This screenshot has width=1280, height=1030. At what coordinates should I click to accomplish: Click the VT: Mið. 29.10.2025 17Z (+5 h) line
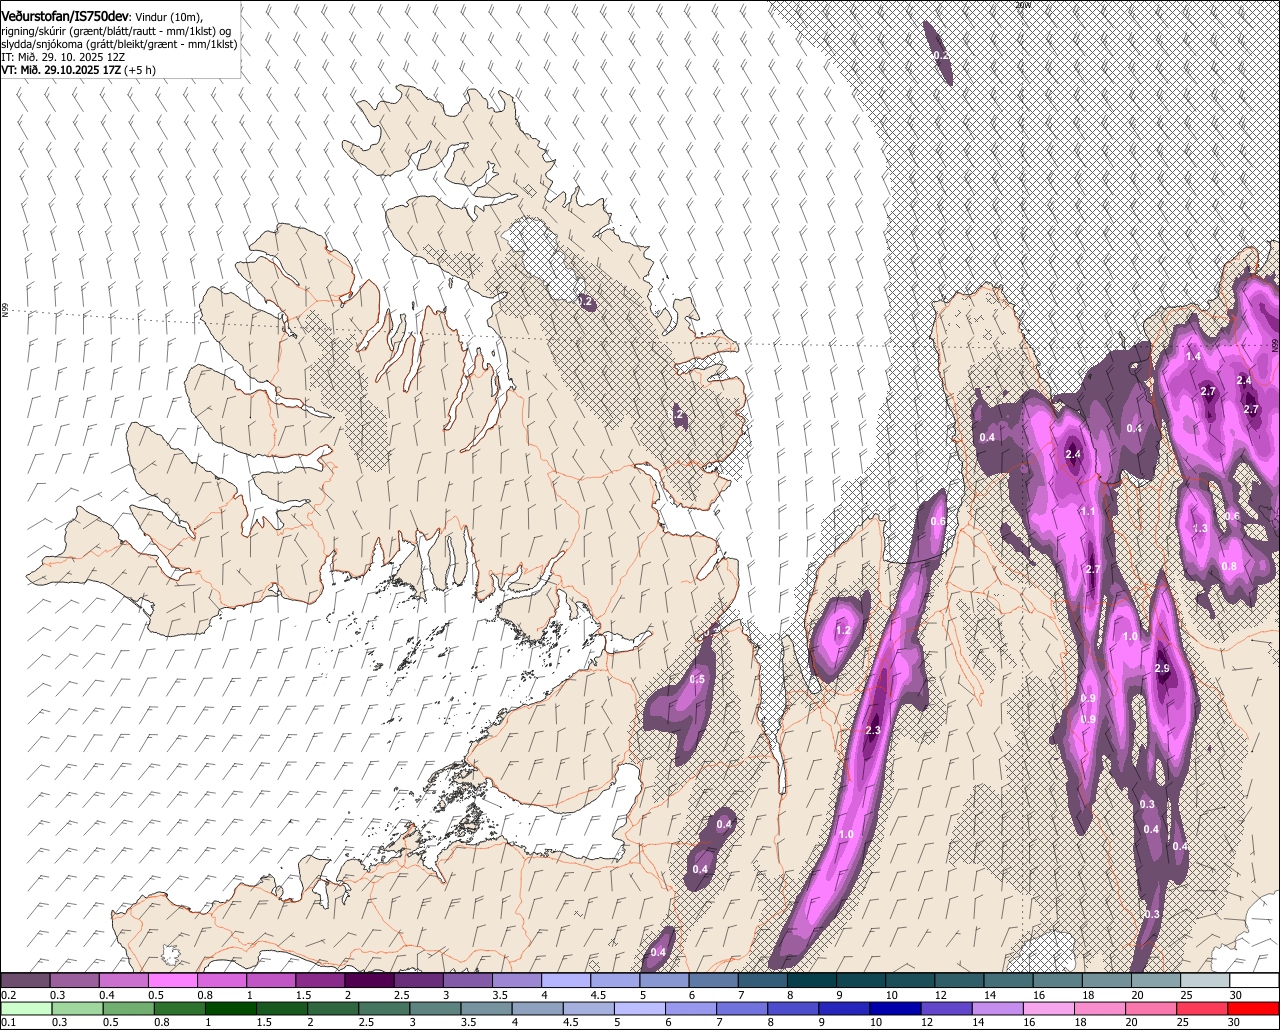click(78, 70)
